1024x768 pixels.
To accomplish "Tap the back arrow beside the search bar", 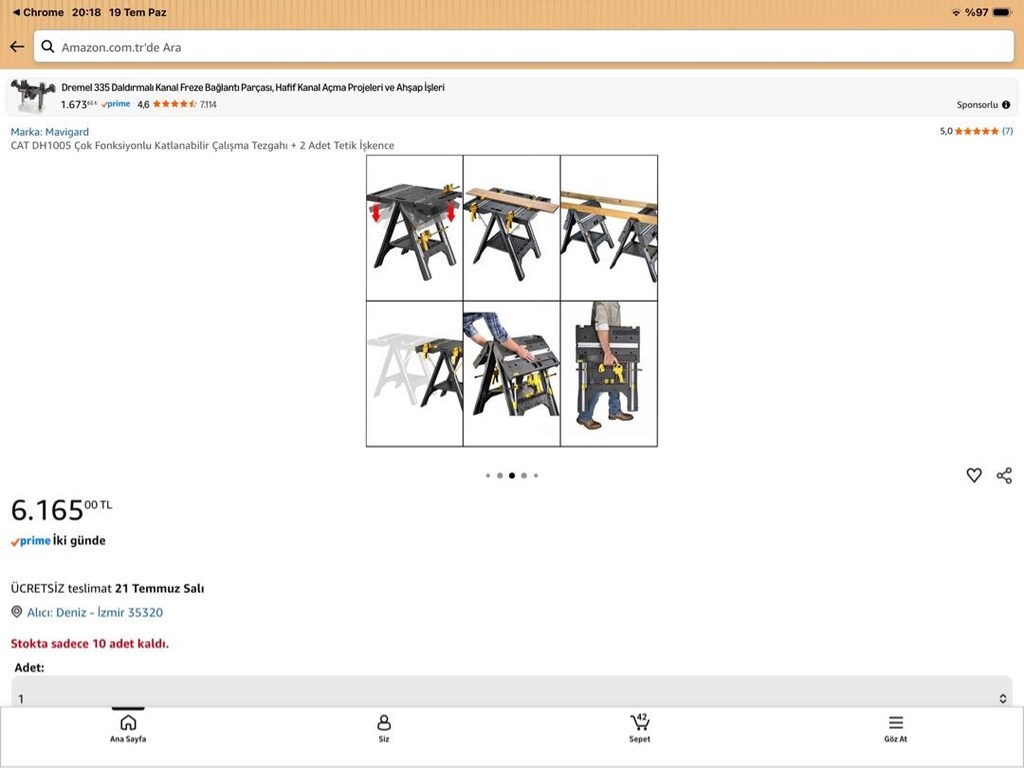I will click(17, 46).
